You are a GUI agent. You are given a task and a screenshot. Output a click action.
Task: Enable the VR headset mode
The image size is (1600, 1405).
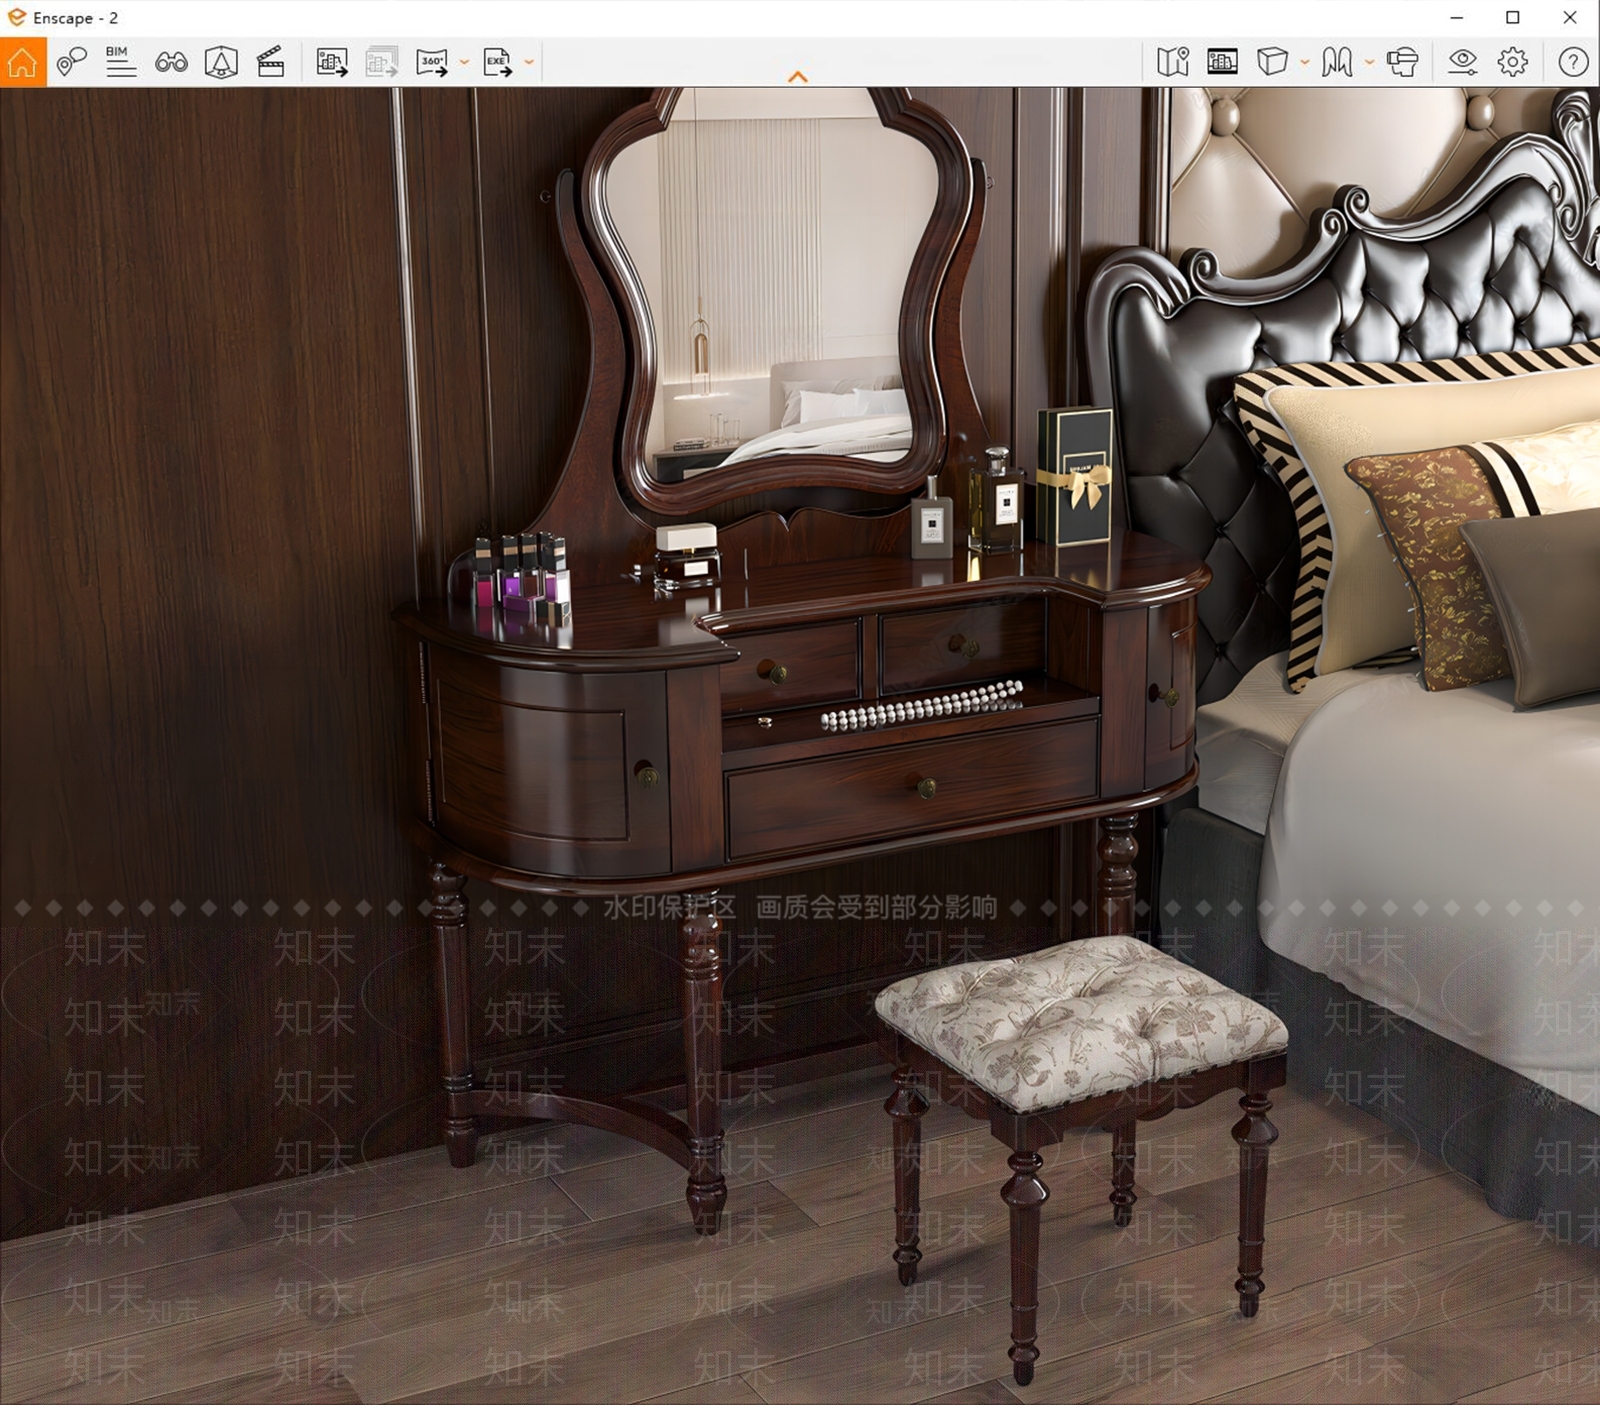tap(1403, 62)
